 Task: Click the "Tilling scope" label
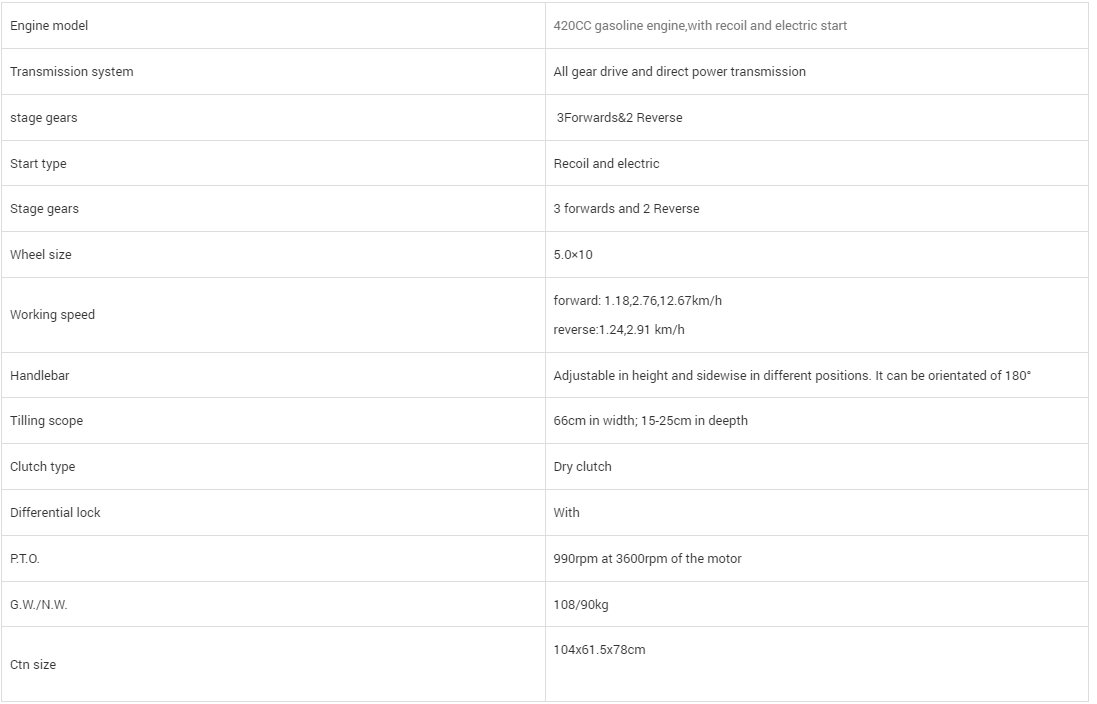click(46, 421)
